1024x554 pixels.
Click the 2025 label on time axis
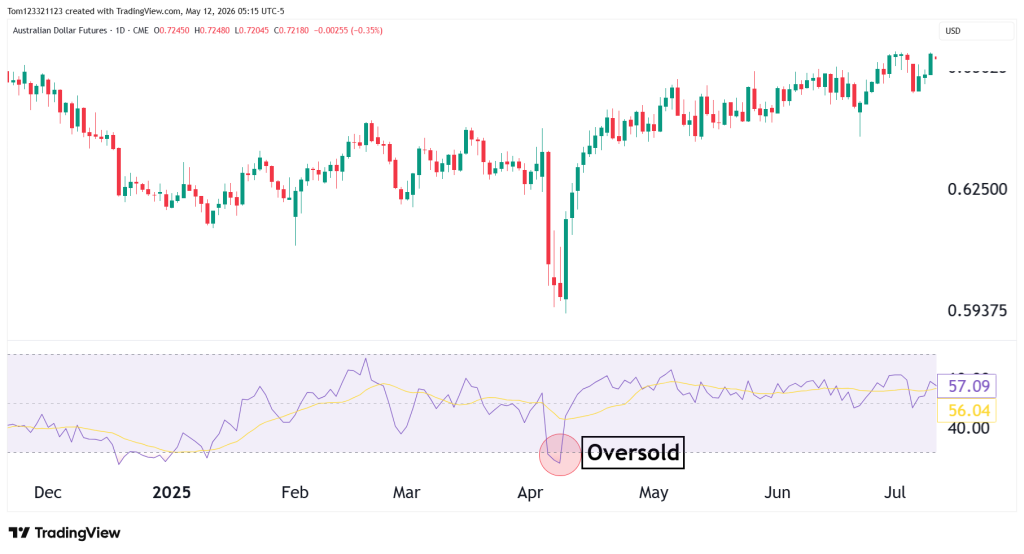point(171,493)
